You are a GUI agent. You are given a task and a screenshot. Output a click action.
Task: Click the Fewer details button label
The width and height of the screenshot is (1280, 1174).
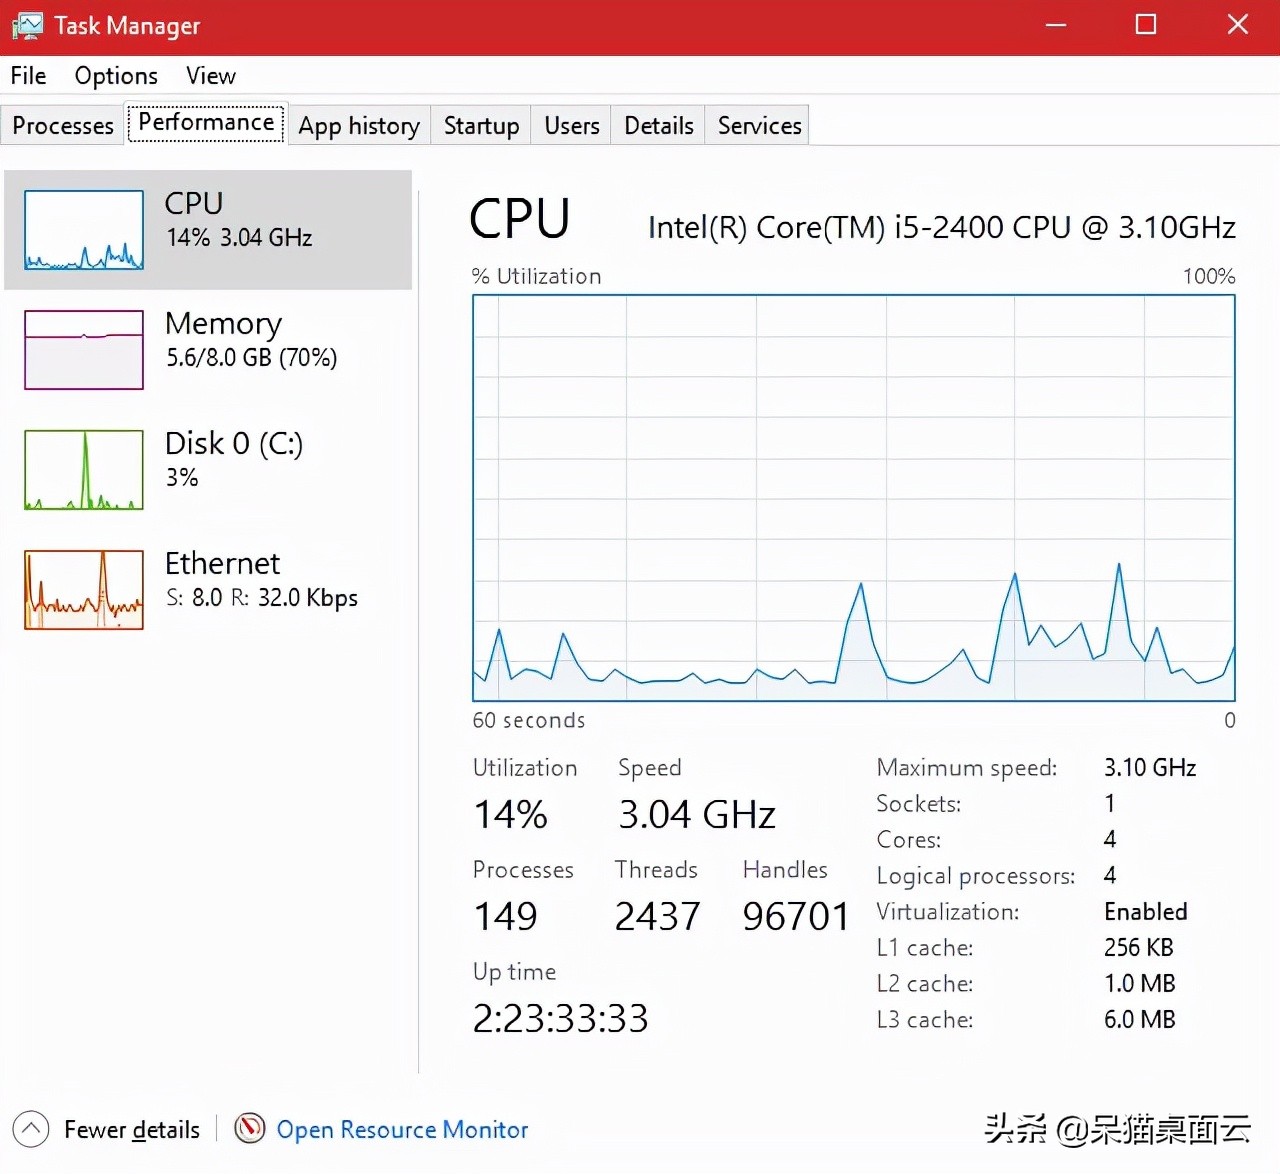click(x=132, y=1130)
